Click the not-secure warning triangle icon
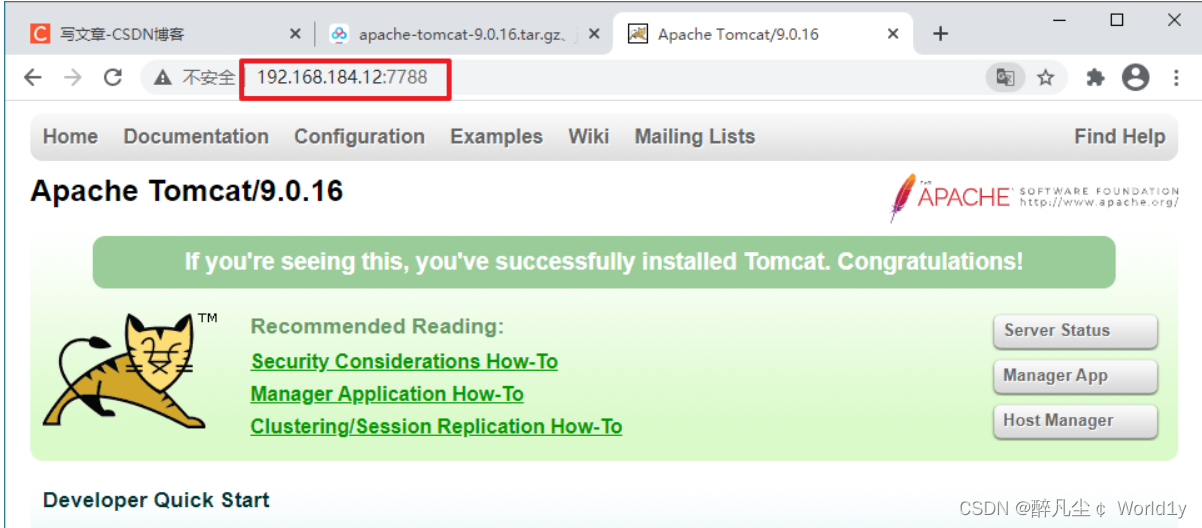This screenshot has height=528, width=1202. 162,77
